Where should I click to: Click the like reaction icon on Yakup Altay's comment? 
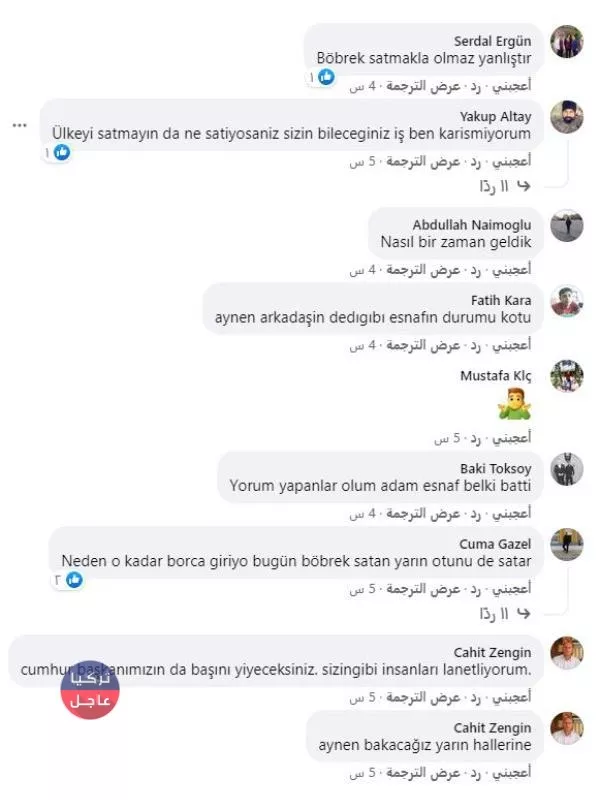click(x=62, y=152)
